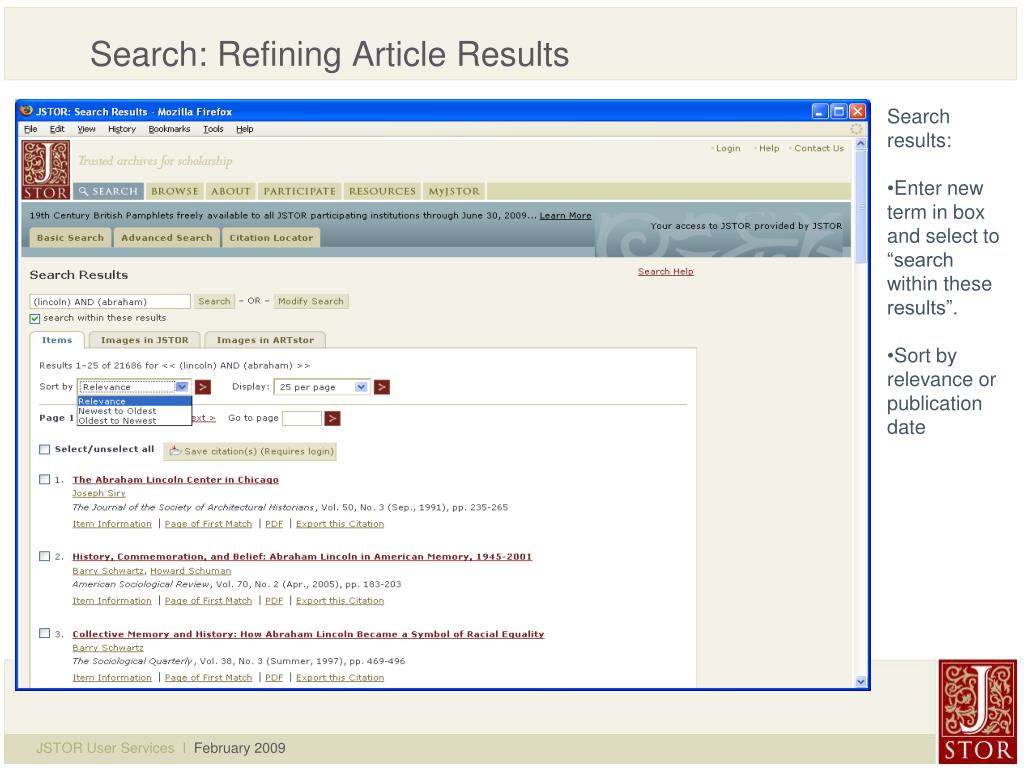1024x768 pixels.
Task: Open the BROWSE navigation tab
Action: pos(174,191)
